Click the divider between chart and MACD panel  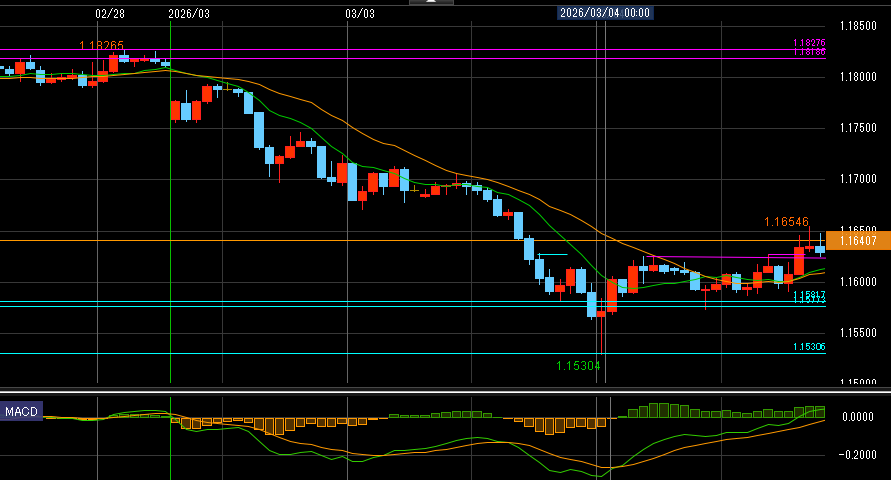point(445,389)
